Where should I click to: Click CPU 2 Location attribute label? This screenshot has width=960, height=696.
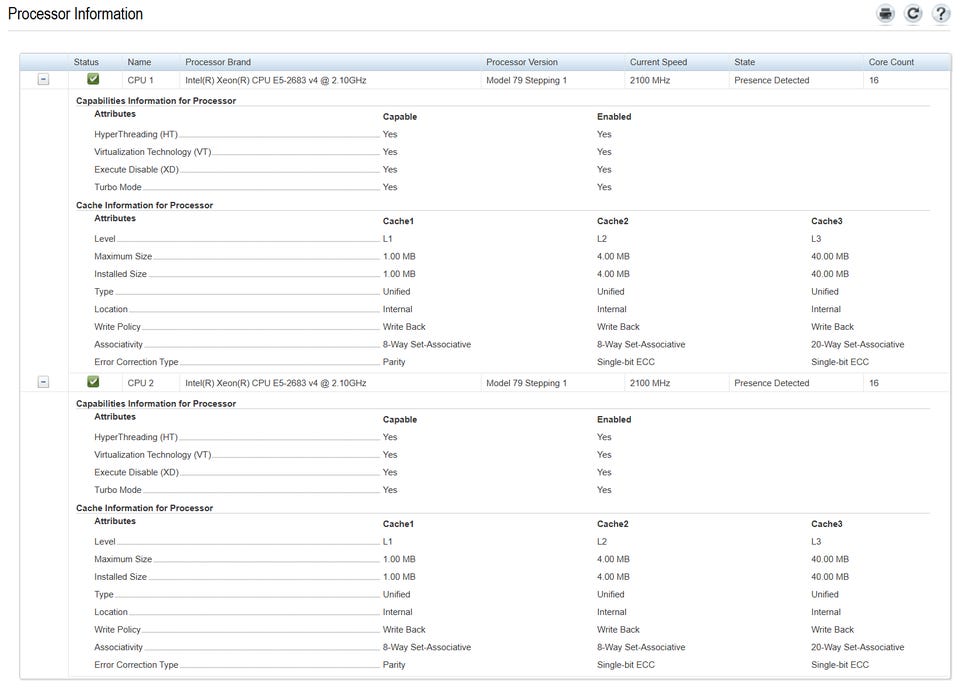111,612
